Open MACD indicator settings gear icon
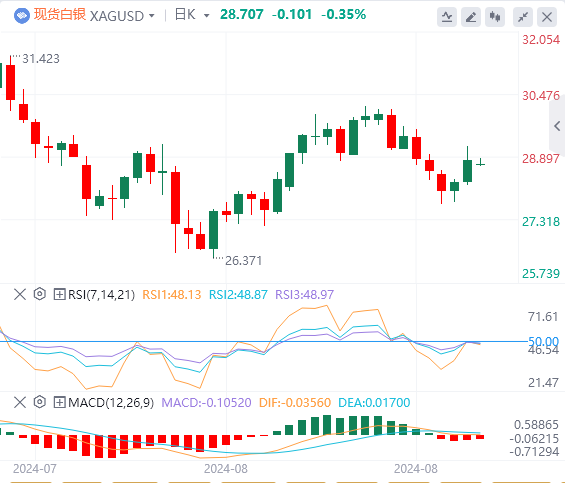 [40, 402]
